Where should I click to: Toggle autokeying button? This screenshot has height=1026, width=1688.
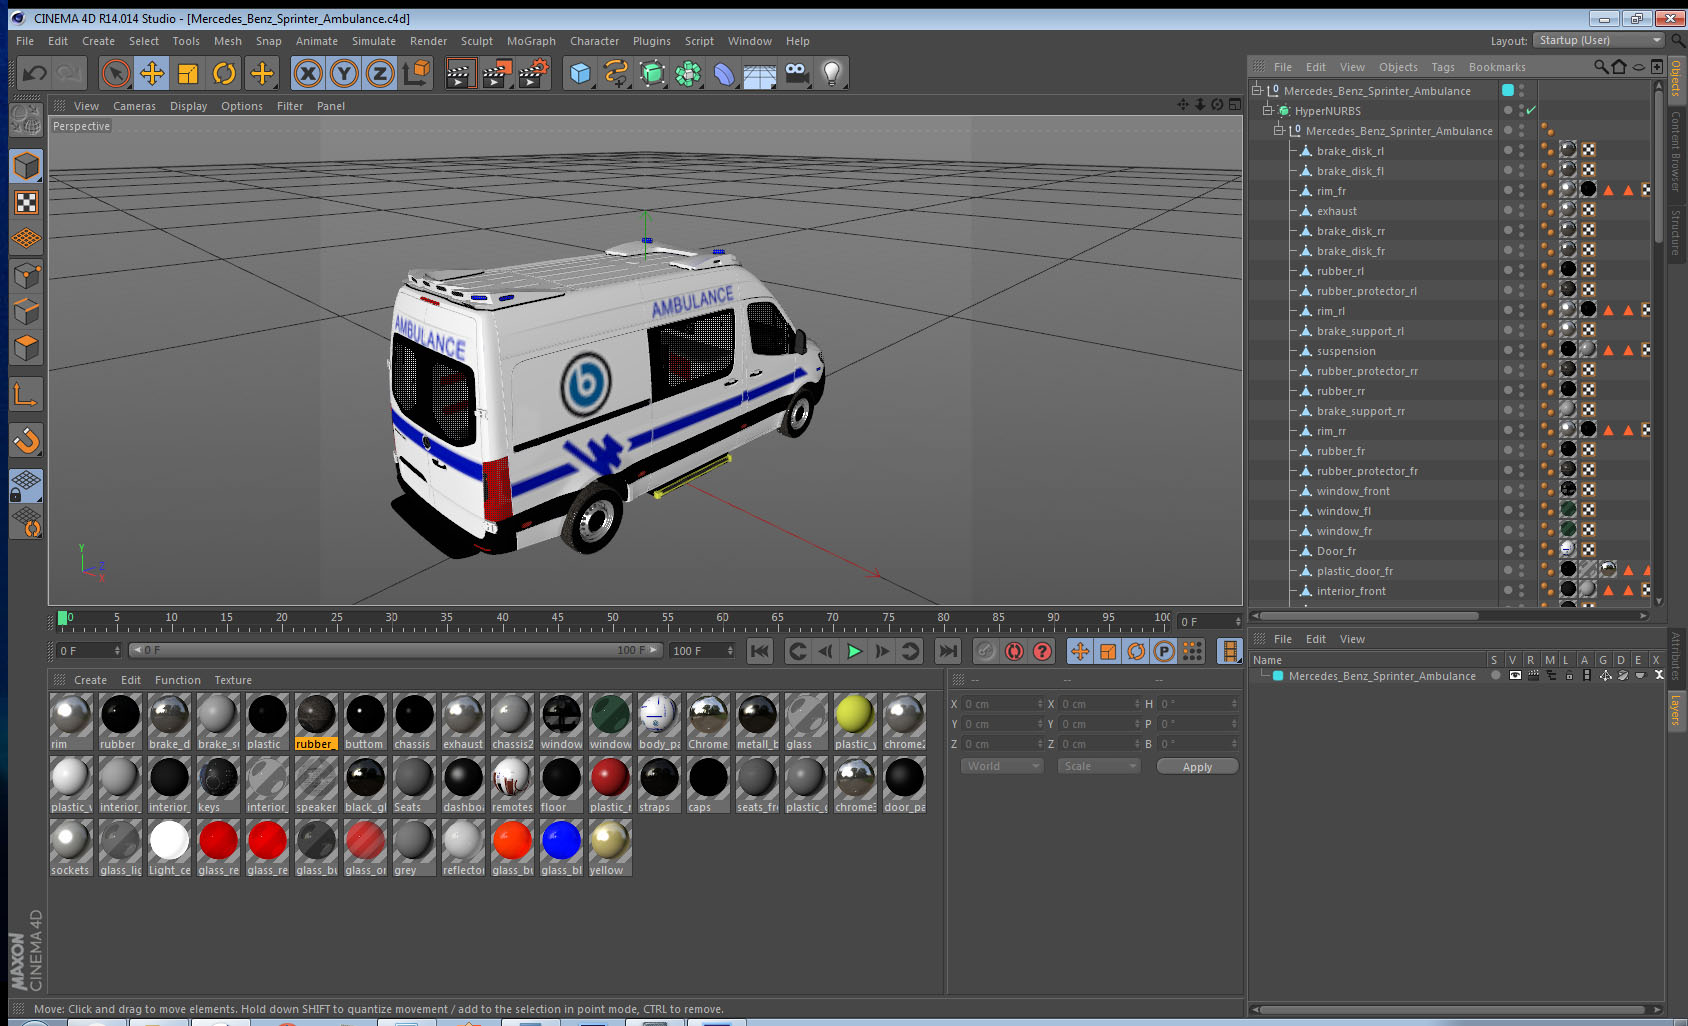pos(1014,651)
